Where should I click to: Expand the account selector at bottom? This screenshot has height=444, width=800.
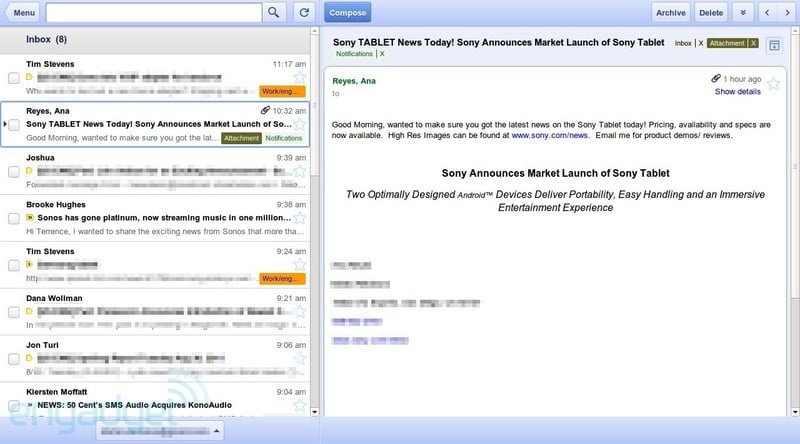pyautogui.click(x=160, y=430)
